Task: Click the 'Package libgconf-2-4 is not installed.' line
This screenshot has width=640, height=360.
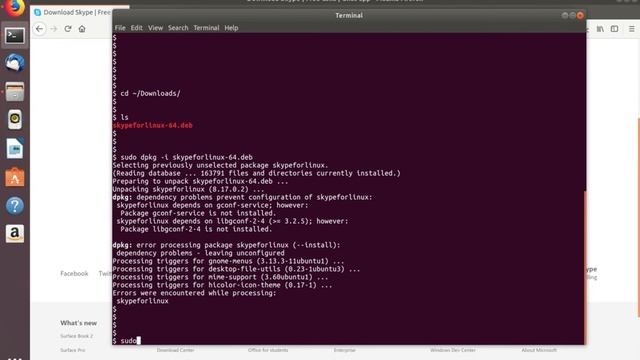Action: point(196,229)
